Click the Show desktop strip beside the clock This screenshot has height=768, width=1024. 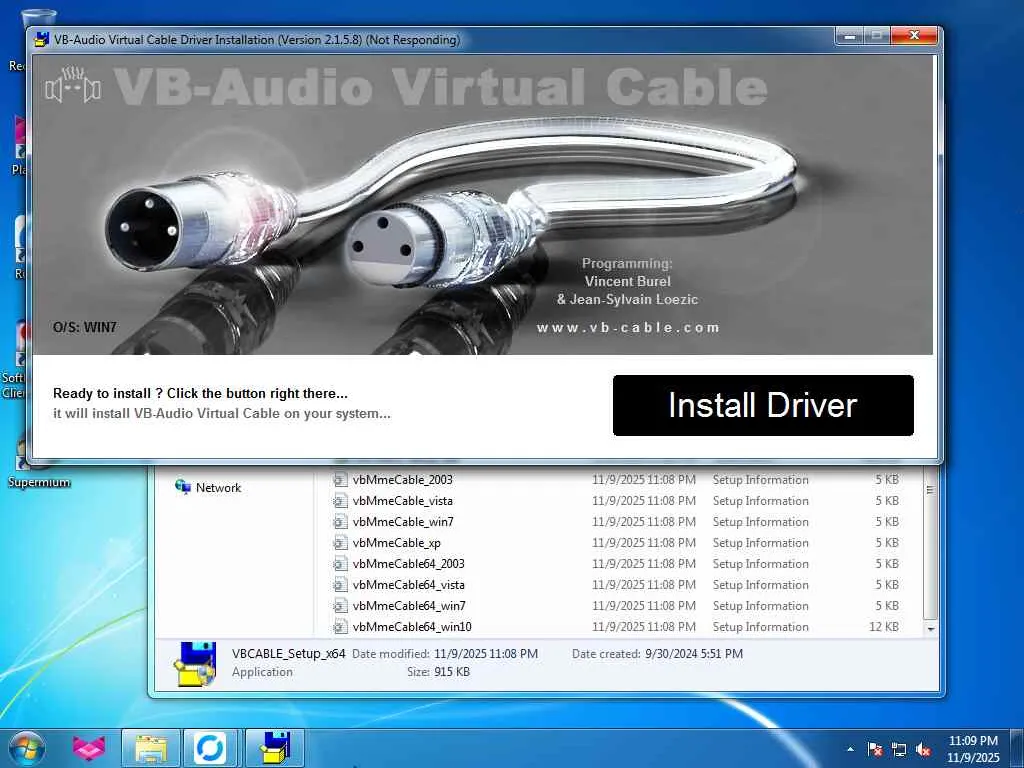pyautogui.click(x=1017, y=748)
